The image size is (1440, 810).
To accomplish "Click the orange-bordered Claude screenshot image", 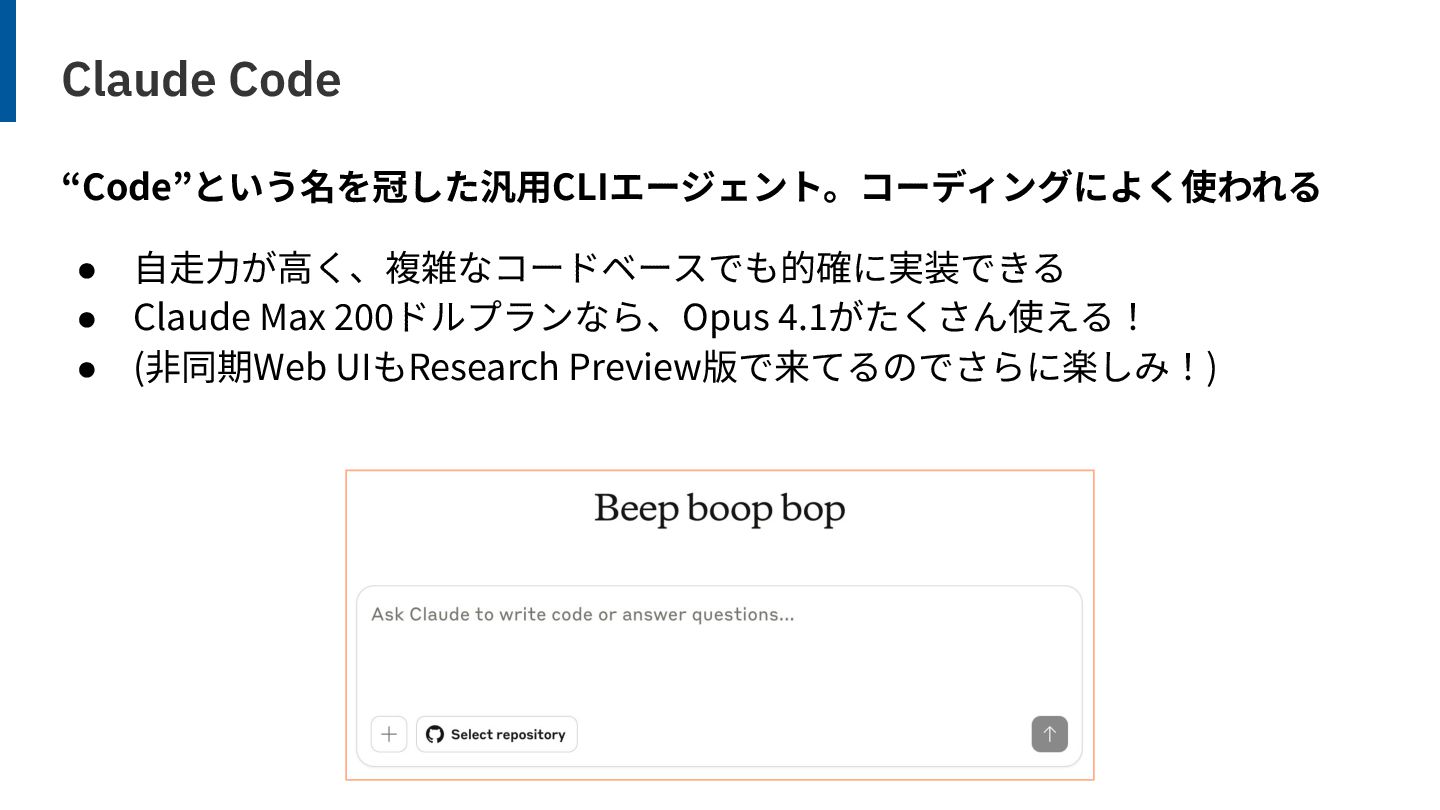I will click(x=720, y=625).
